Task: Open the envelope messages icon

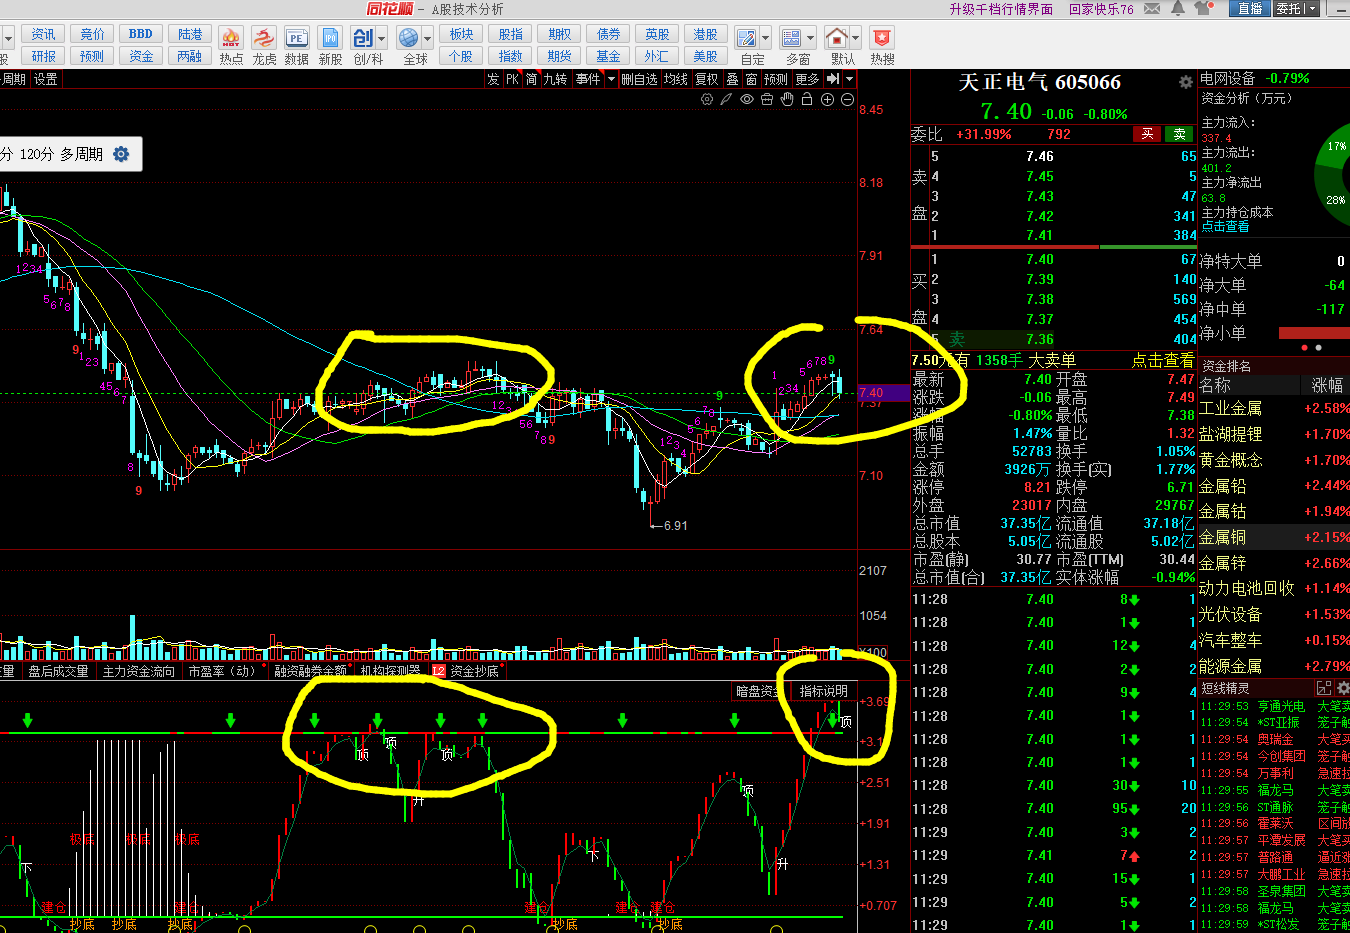Action: point(1152,9)
